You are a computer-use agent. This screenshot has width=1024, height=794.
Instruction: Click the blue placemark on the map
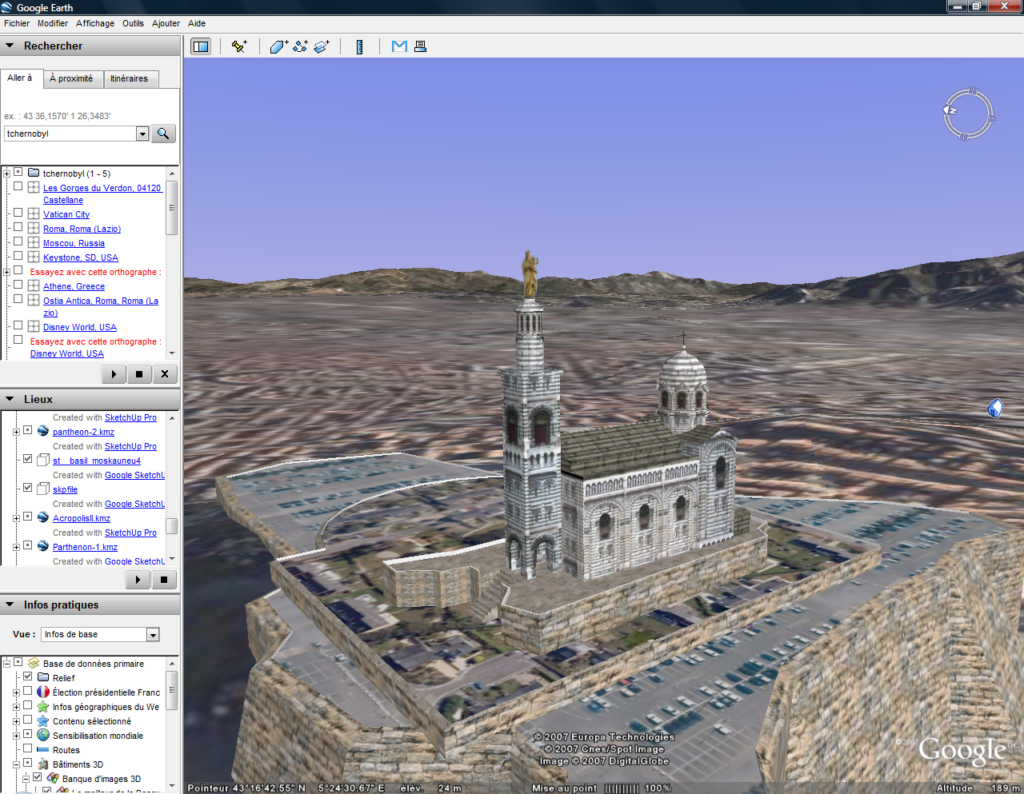tap(995, 408)
